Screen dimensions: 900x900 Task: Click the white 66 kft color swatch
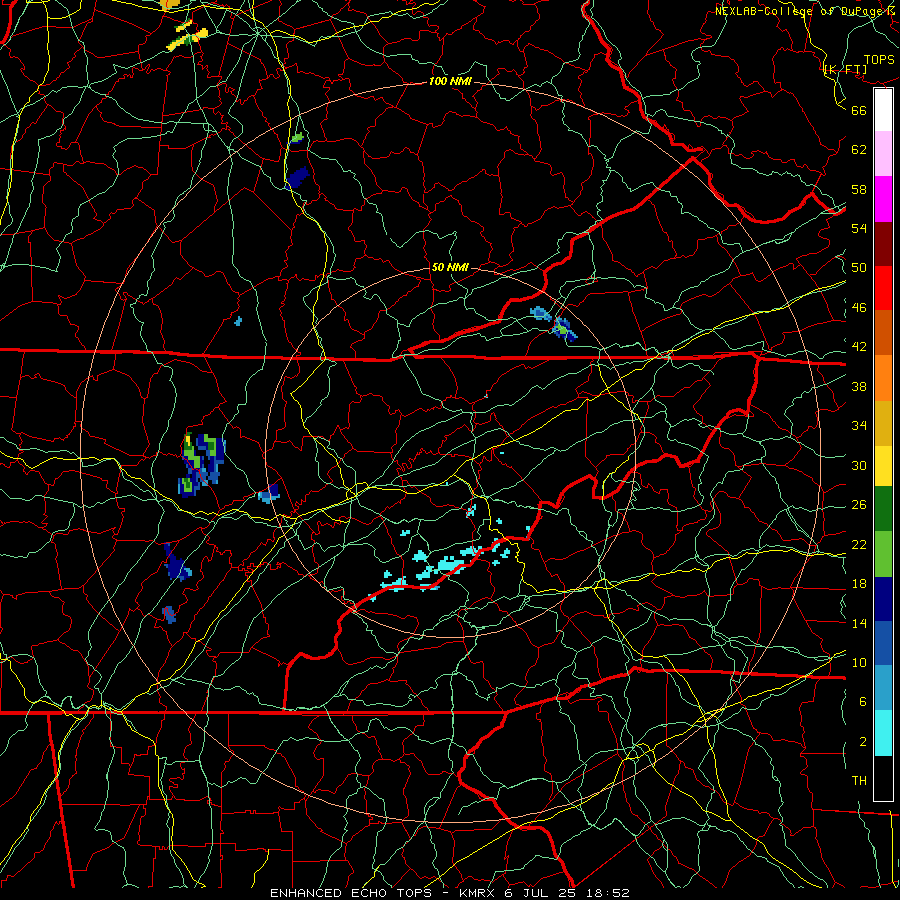pyautogui.click(x=883, y=110)
